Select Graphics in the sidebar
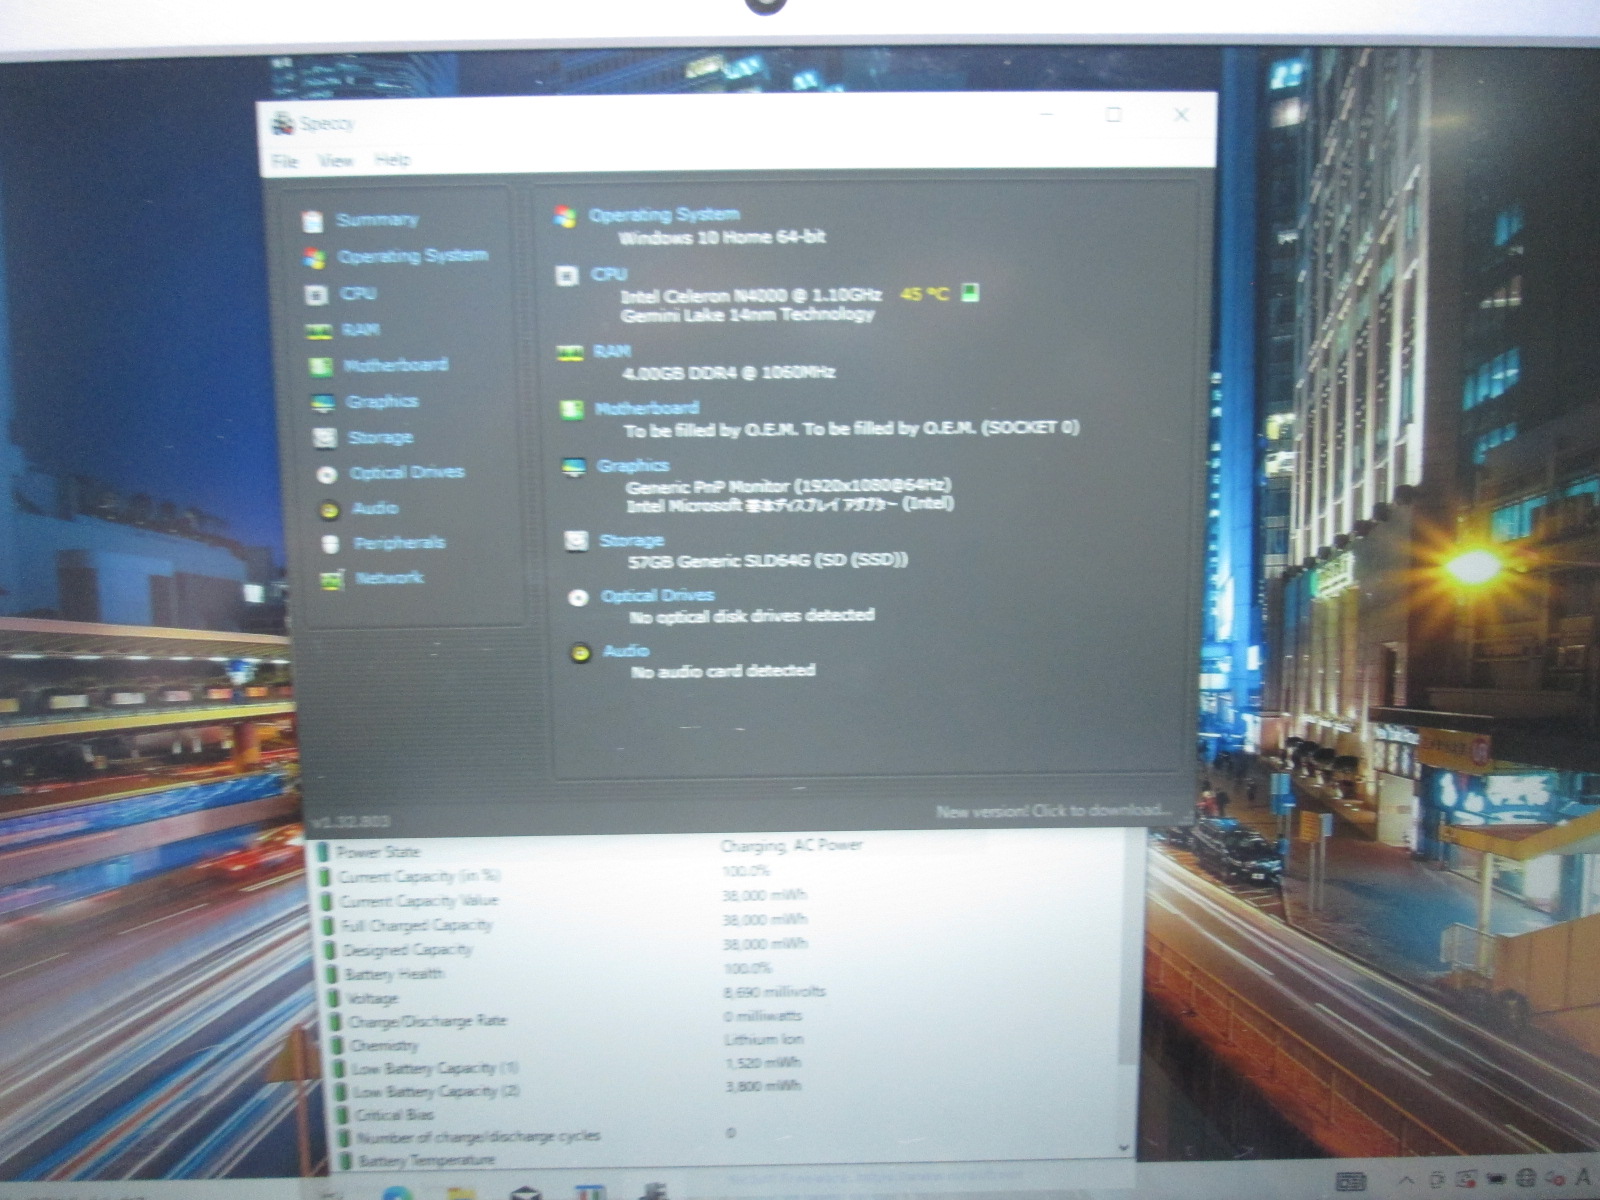Viewport: 1600px width, 1200px height. pyautogui.click(x=382, y=402)
